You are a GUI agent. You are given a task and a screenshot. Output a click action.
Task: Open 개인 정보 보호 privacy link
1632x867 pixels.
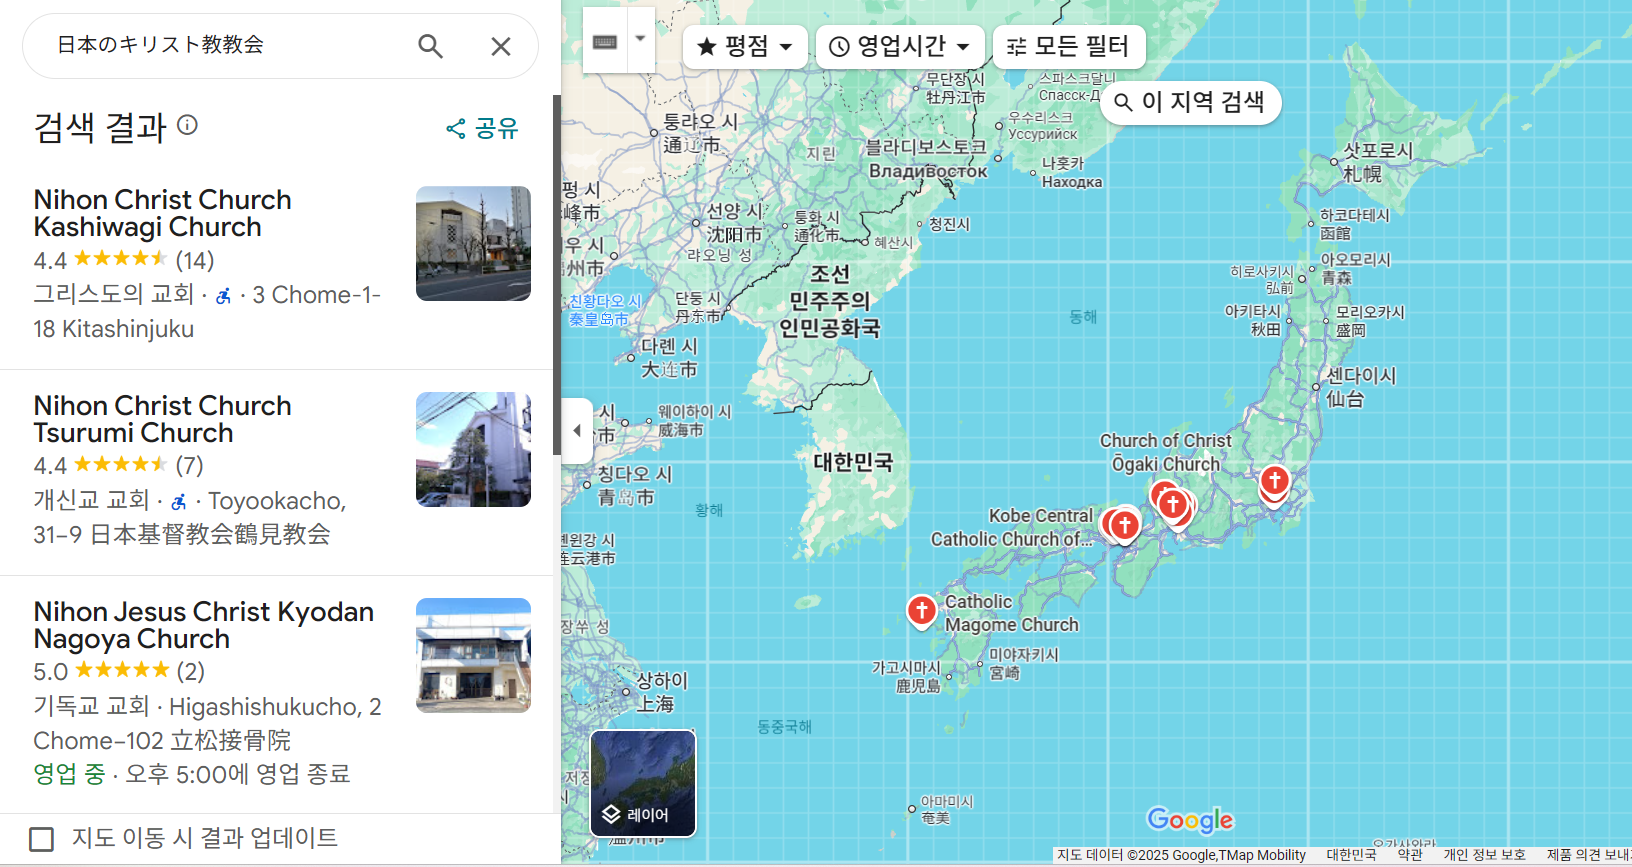pos(1484,855)
